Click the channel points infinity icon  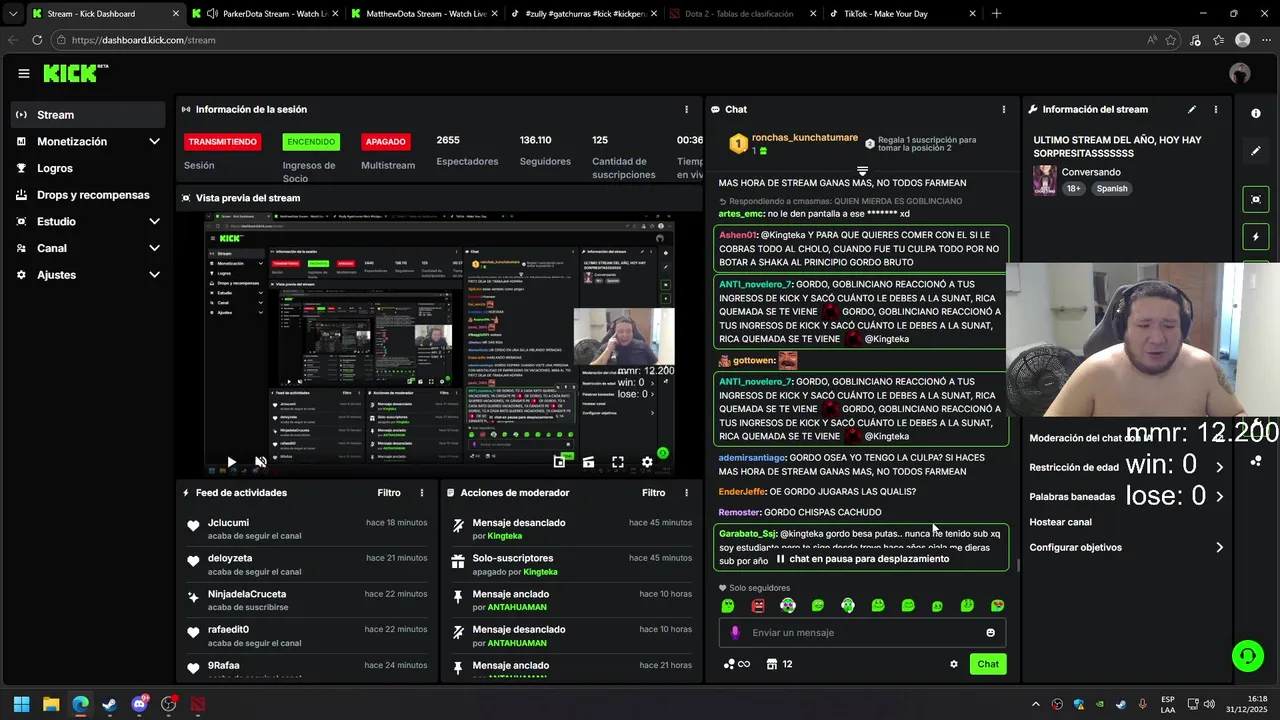point(736,664)
